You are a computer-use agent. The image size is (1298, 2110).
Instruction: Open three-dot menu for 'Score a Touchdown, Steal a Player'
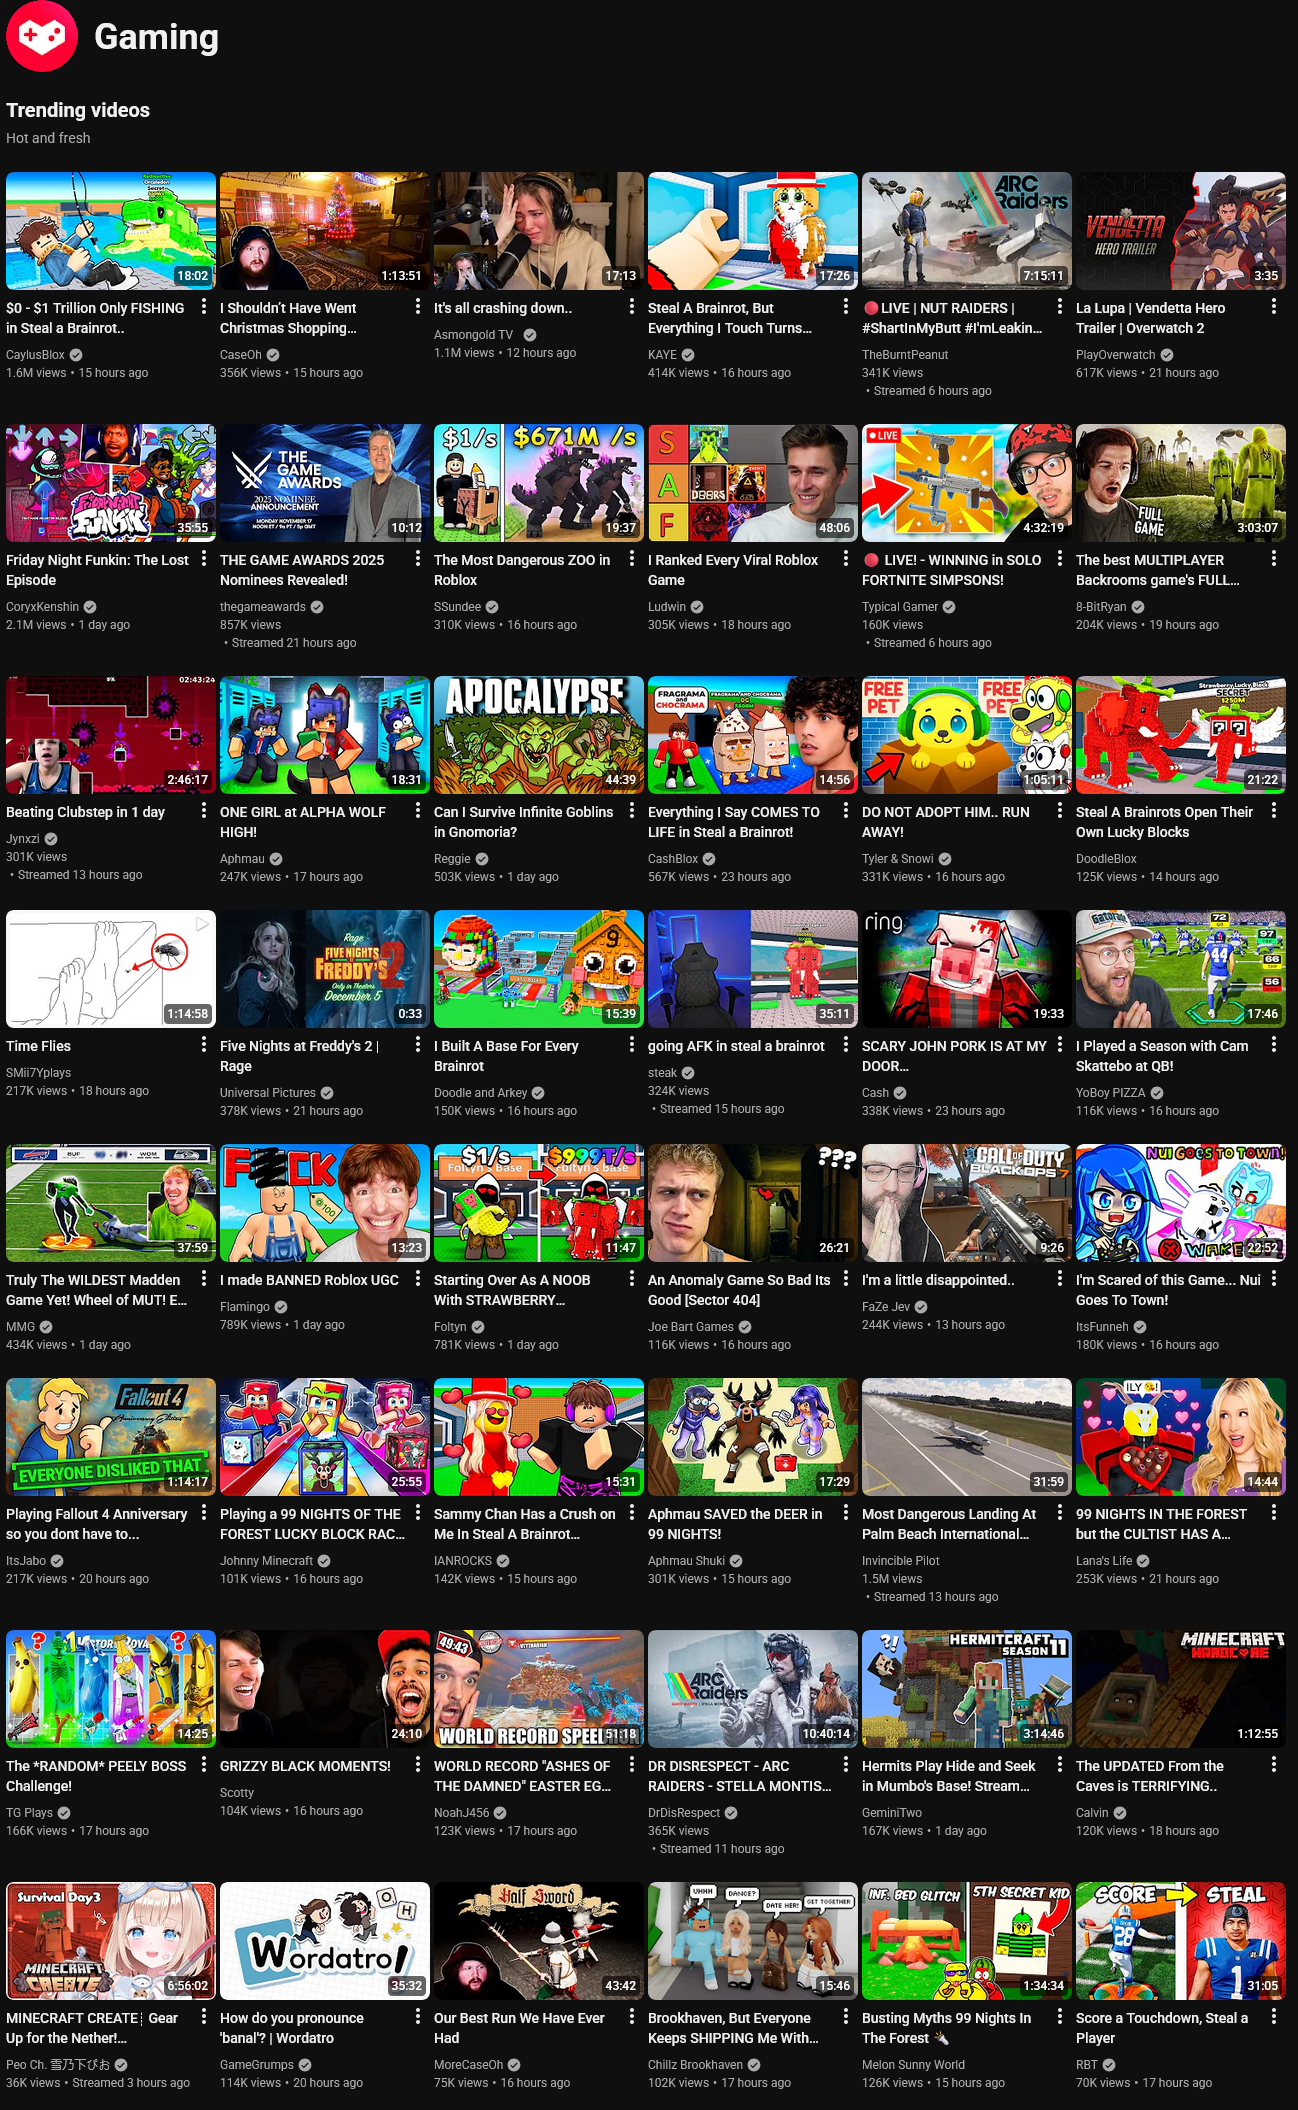pos(1274,2017)
